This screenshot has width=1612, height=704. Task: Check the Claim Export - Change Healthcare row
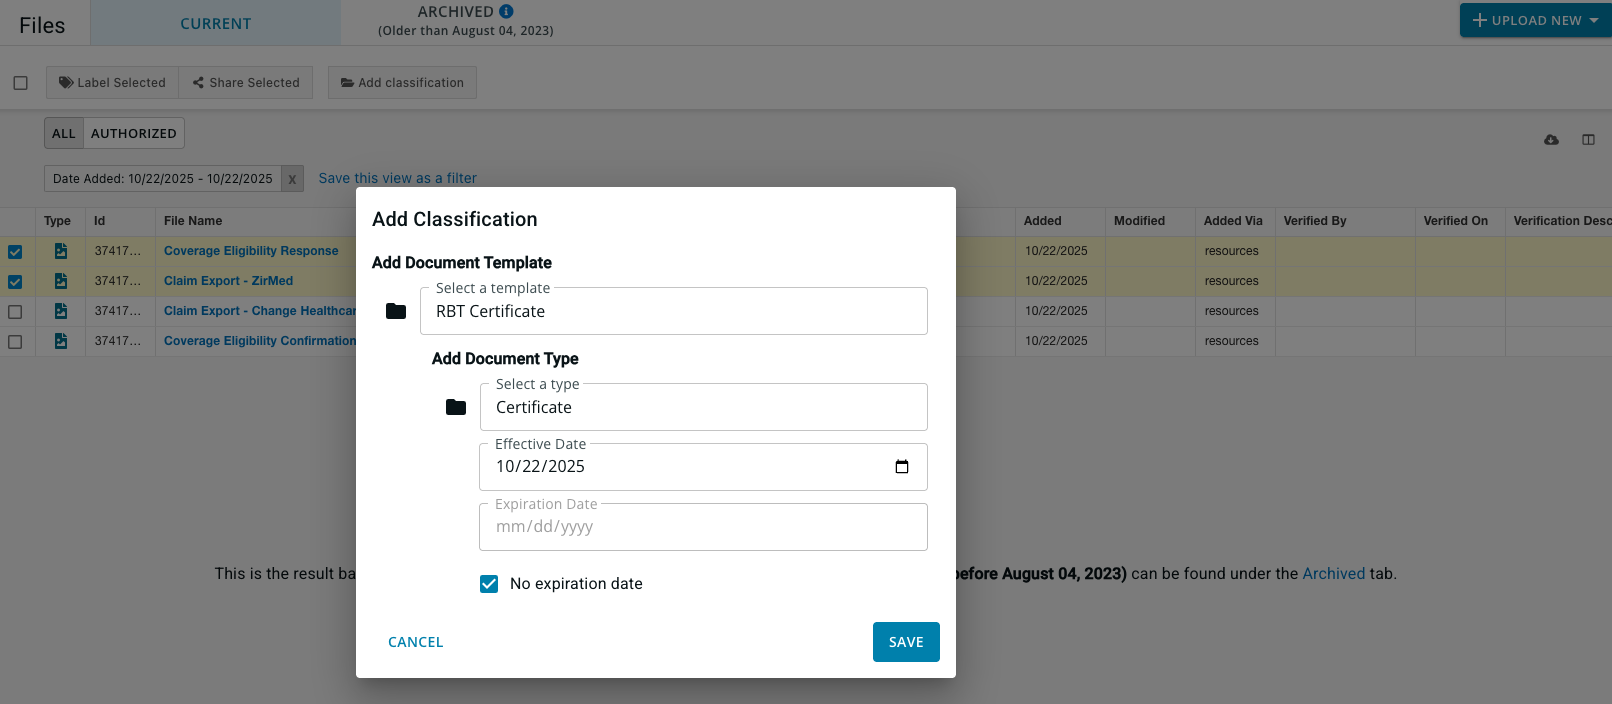tap(15, 312)
